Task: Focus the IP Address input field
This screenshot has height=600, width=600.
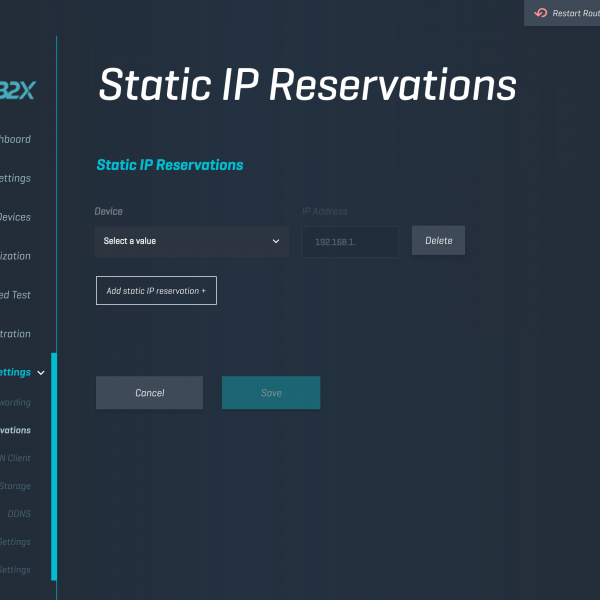Action: [x=350, y=242]
